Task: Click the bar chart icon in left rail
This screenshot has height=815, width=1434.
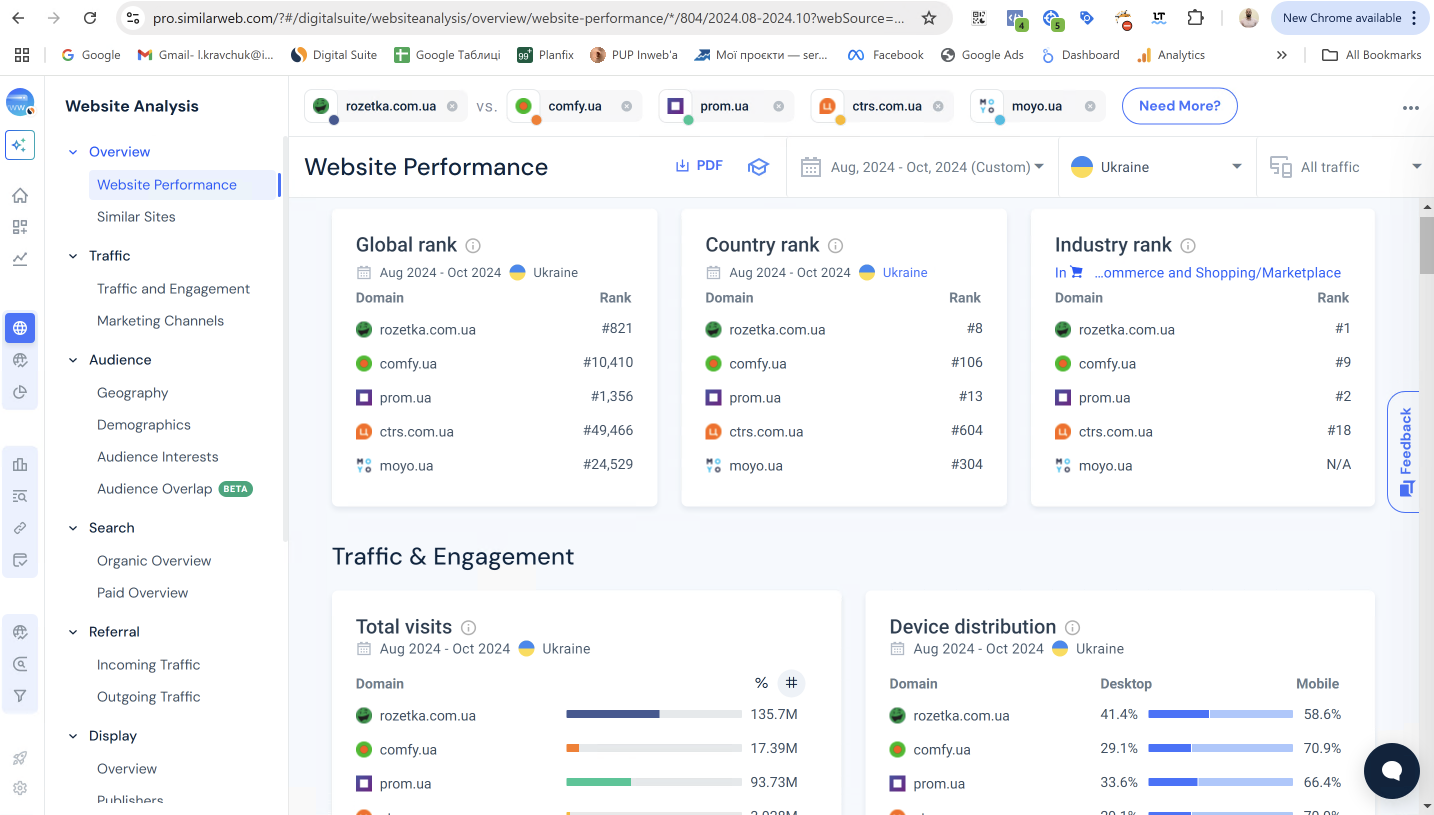Action: [x=20, y=464]
